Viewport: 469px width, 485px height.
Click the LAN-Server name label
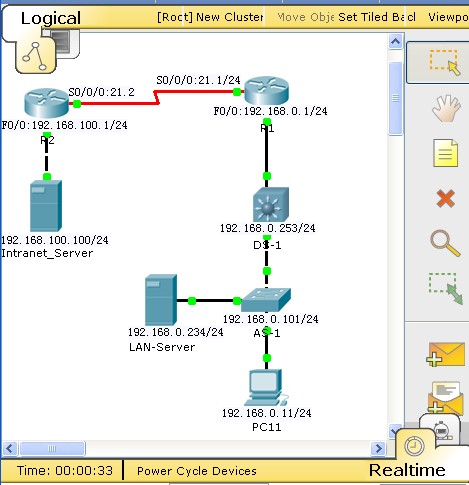(162, 347)
